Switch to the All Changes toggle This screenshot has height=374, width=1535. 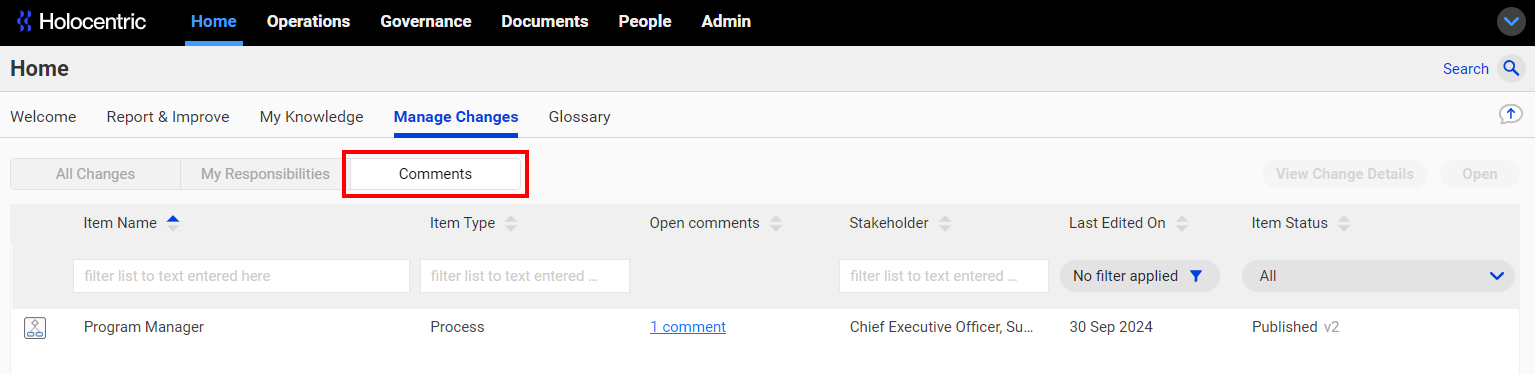[95, 174]
